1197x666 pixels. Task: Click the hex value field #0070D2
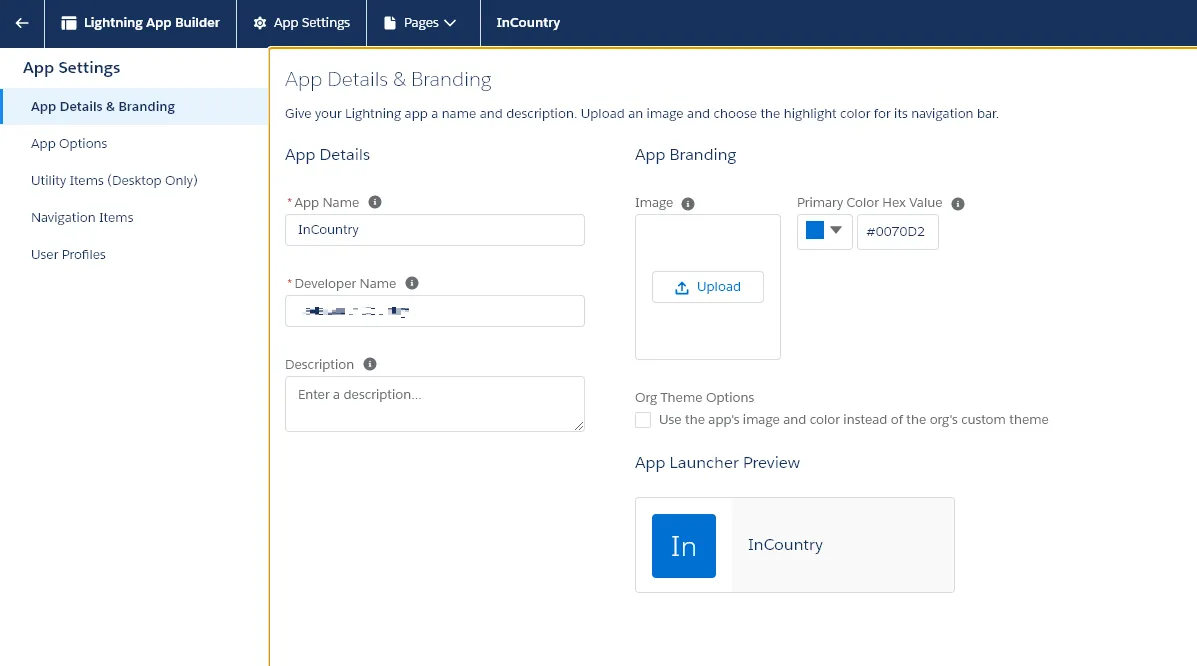click(x=897, y=232)
